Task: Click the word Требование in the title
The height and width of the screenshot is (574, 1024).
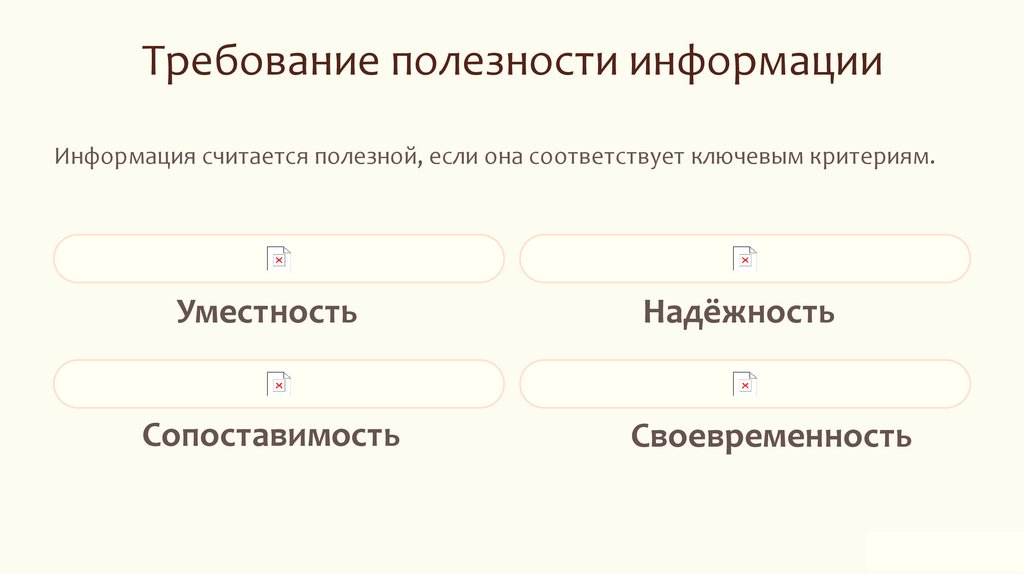Action: pyautogui.click(x=260, y=62)
